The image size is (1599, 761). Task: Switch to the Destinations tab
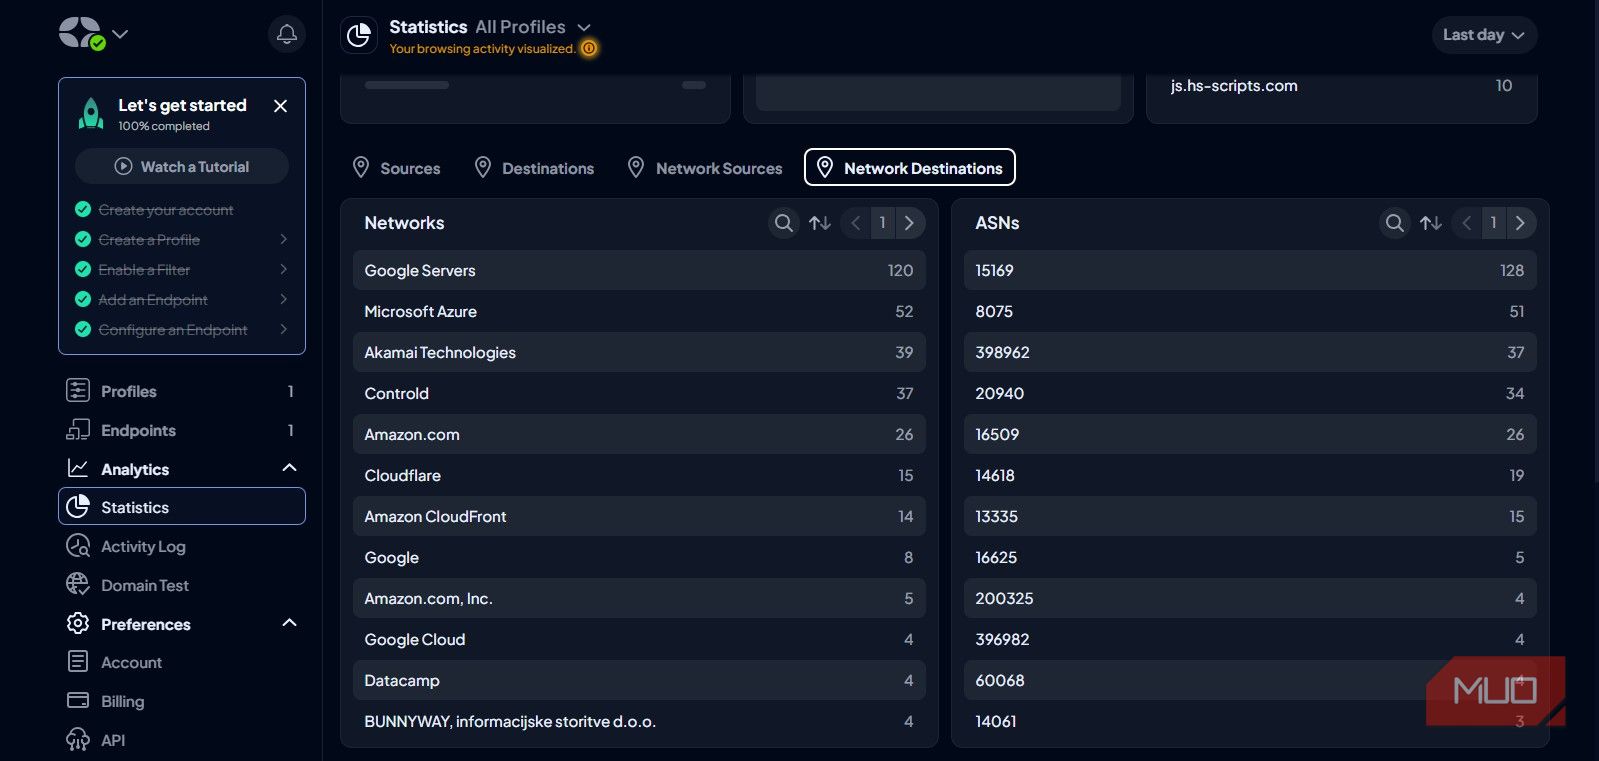point(534,168)
